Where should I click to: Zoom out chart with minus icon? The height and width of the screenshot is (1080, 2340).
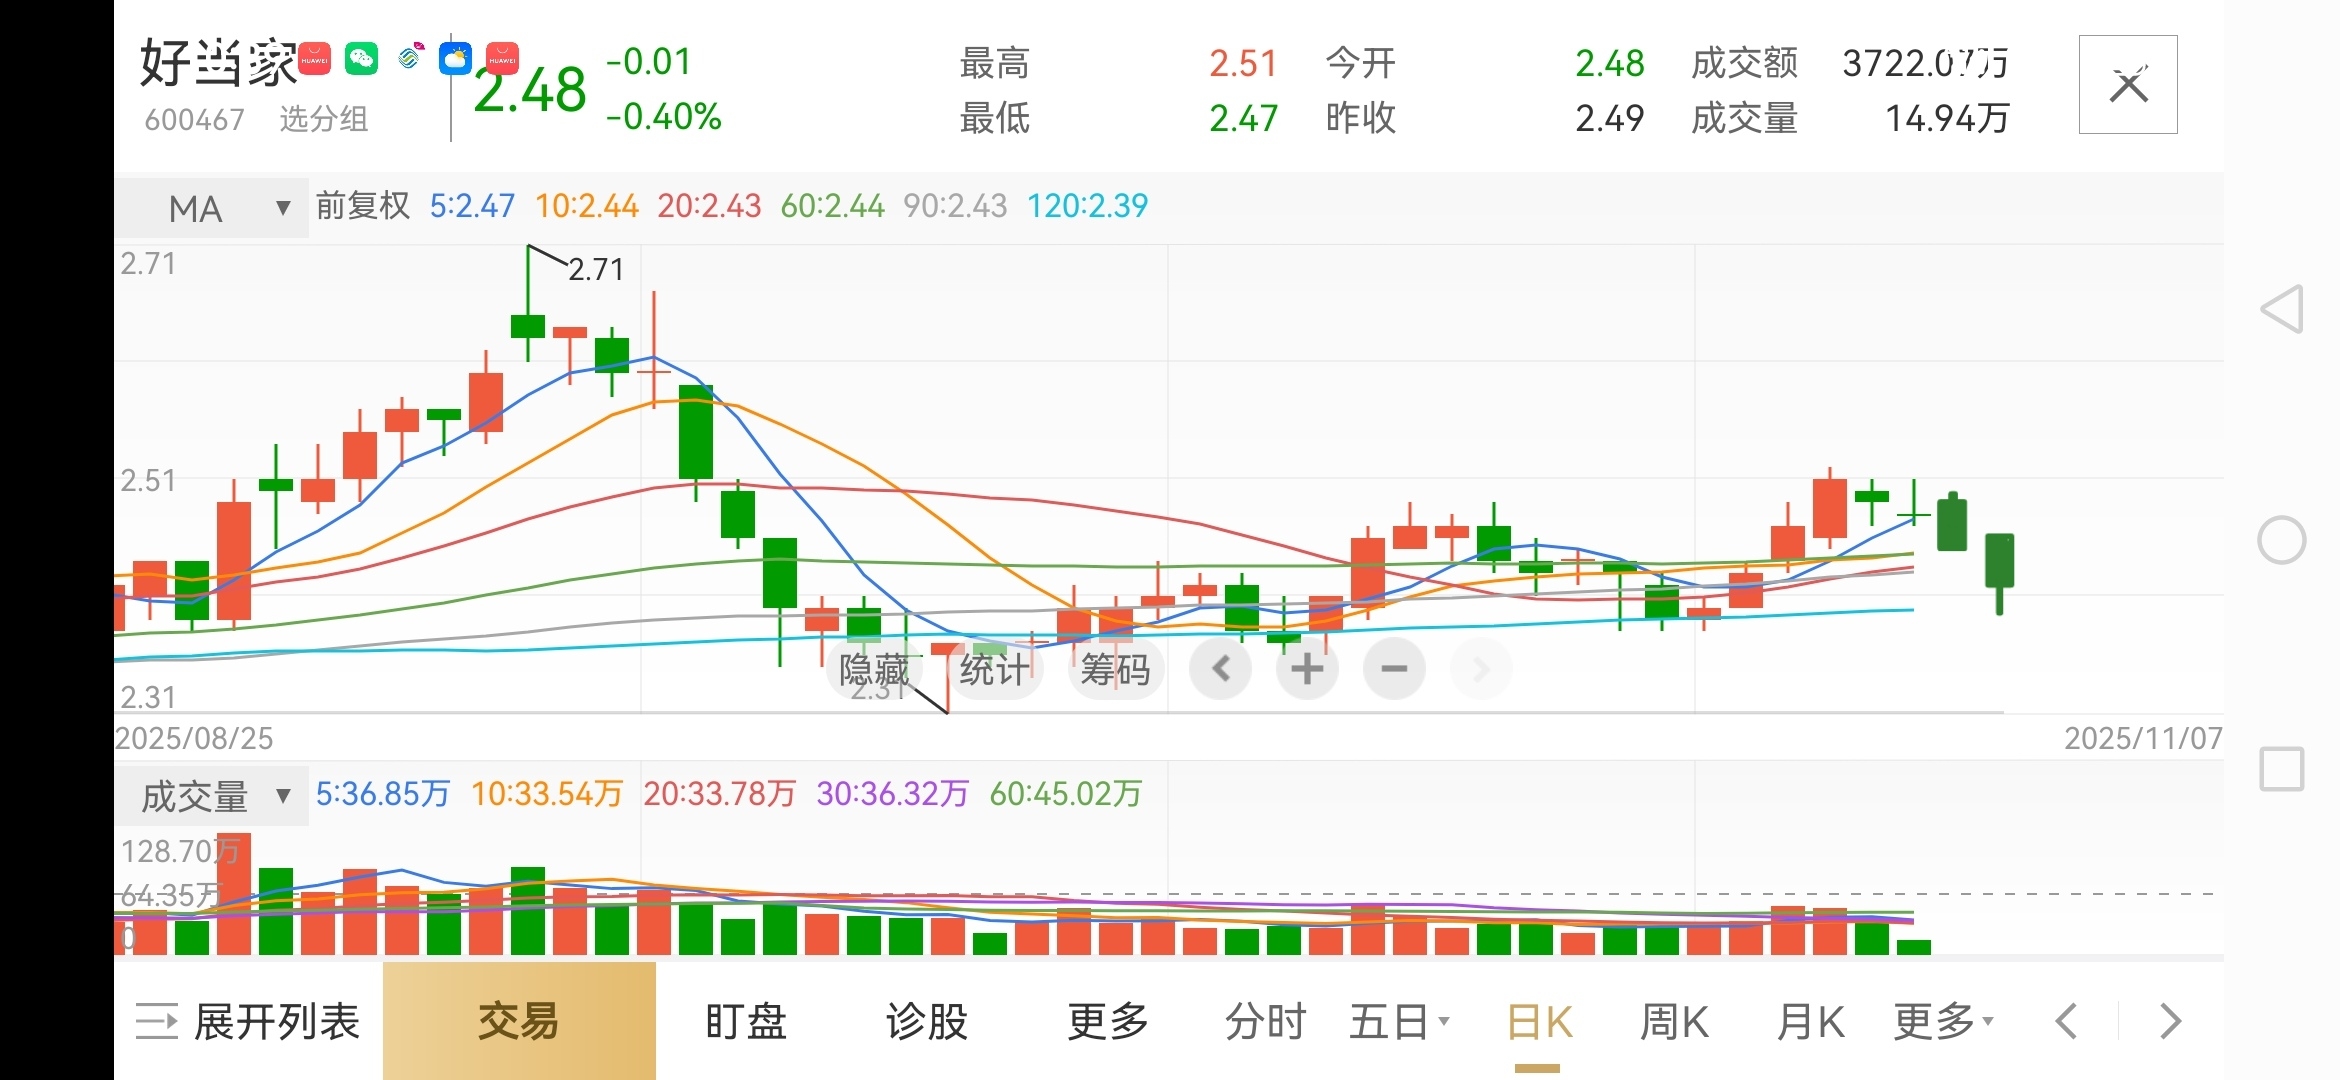coord(1393,669)
